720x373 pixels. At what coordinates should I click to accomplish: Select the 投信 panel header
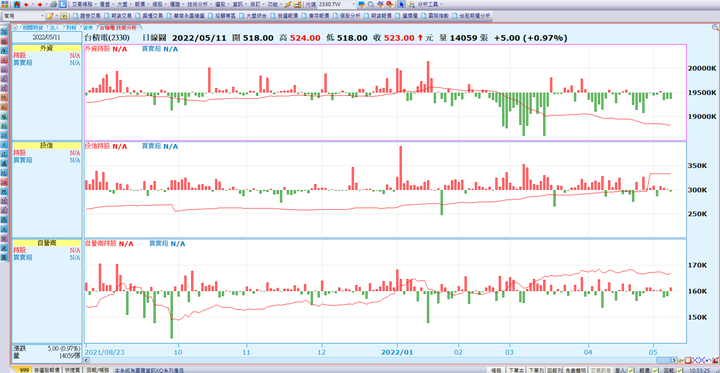tap(46, 145)
